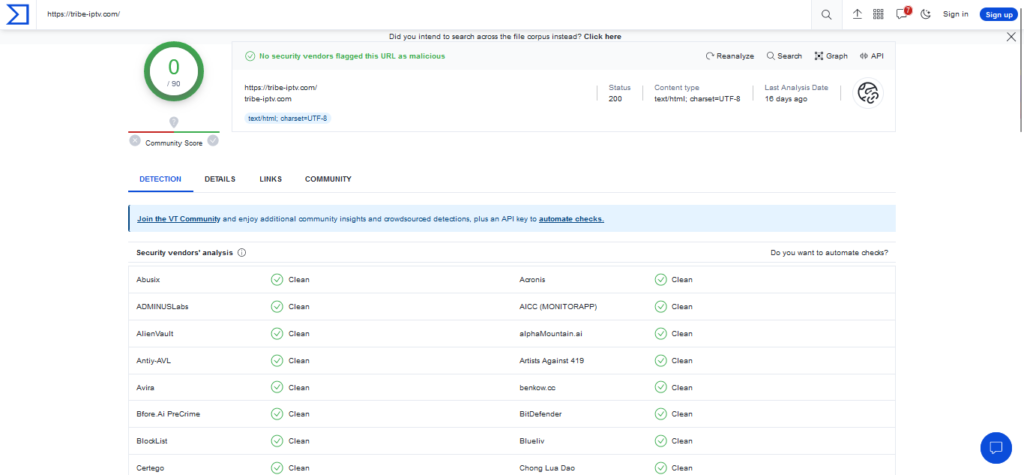Click the Status value '200'
Screen dimensions: 1024x475
click(615, 99)
